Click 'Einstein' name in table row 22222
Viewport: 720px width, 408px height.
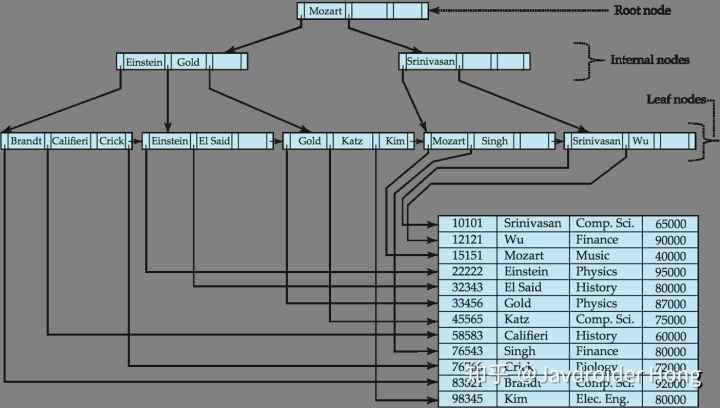tap(526, 272)
